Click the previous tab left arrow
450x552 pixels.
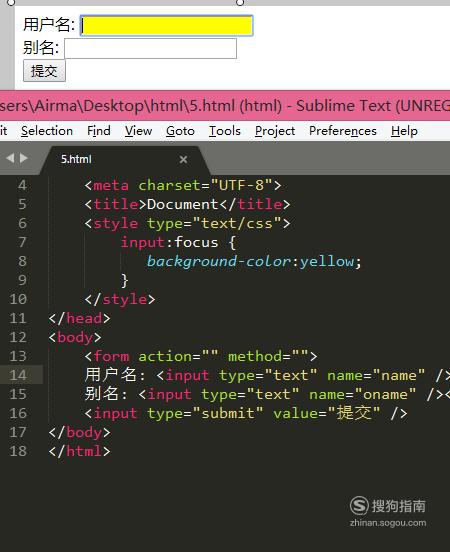[x=10, y=158]
